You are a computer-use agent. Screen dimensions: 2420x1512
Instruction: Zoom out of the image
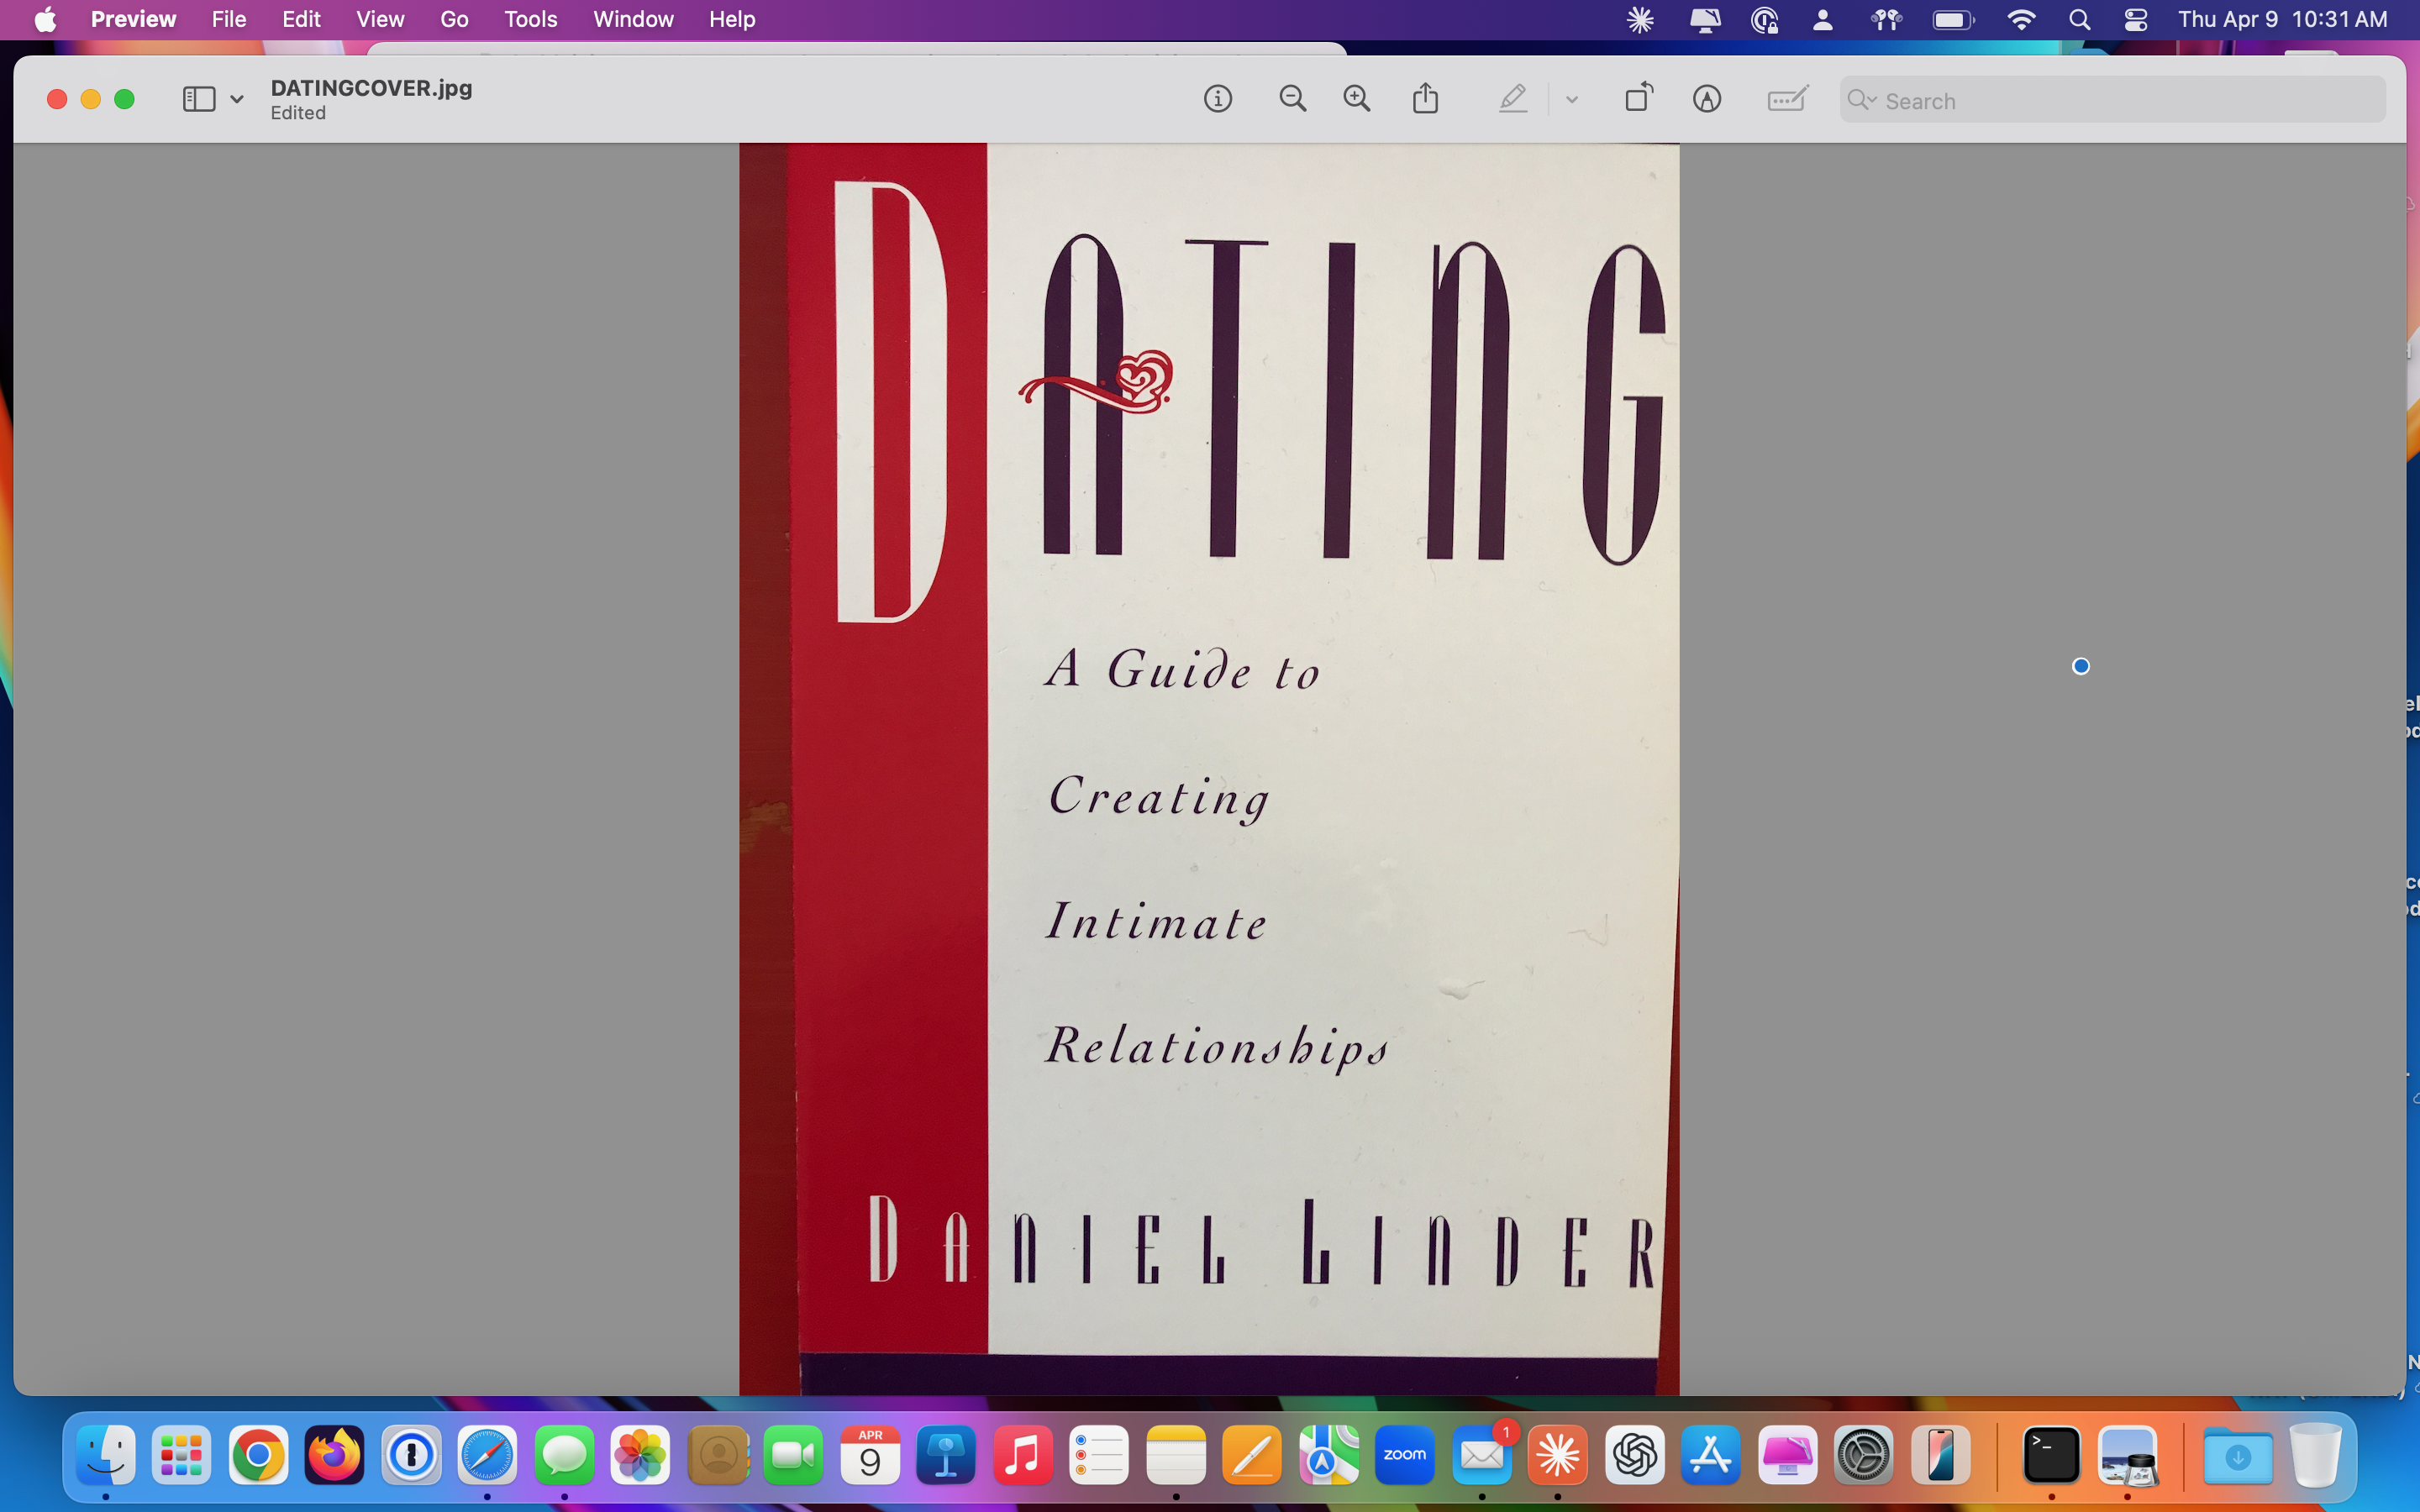click(x=1292, y=98)
